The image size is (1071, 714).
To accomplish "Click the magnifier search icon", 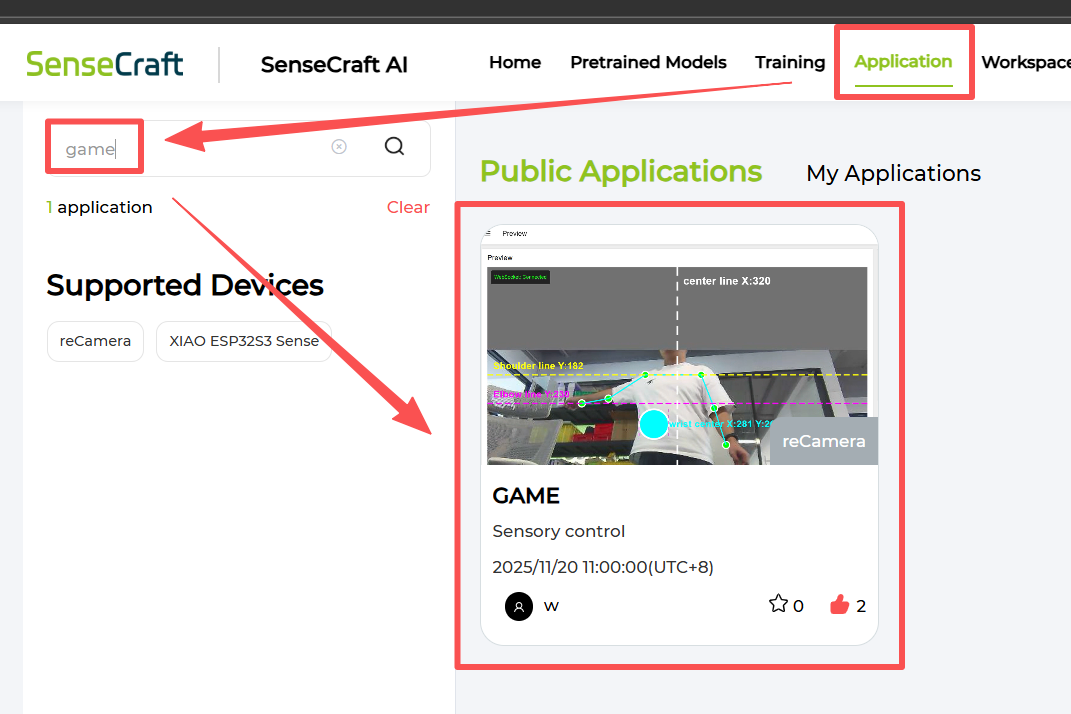I will click(394, 147).
